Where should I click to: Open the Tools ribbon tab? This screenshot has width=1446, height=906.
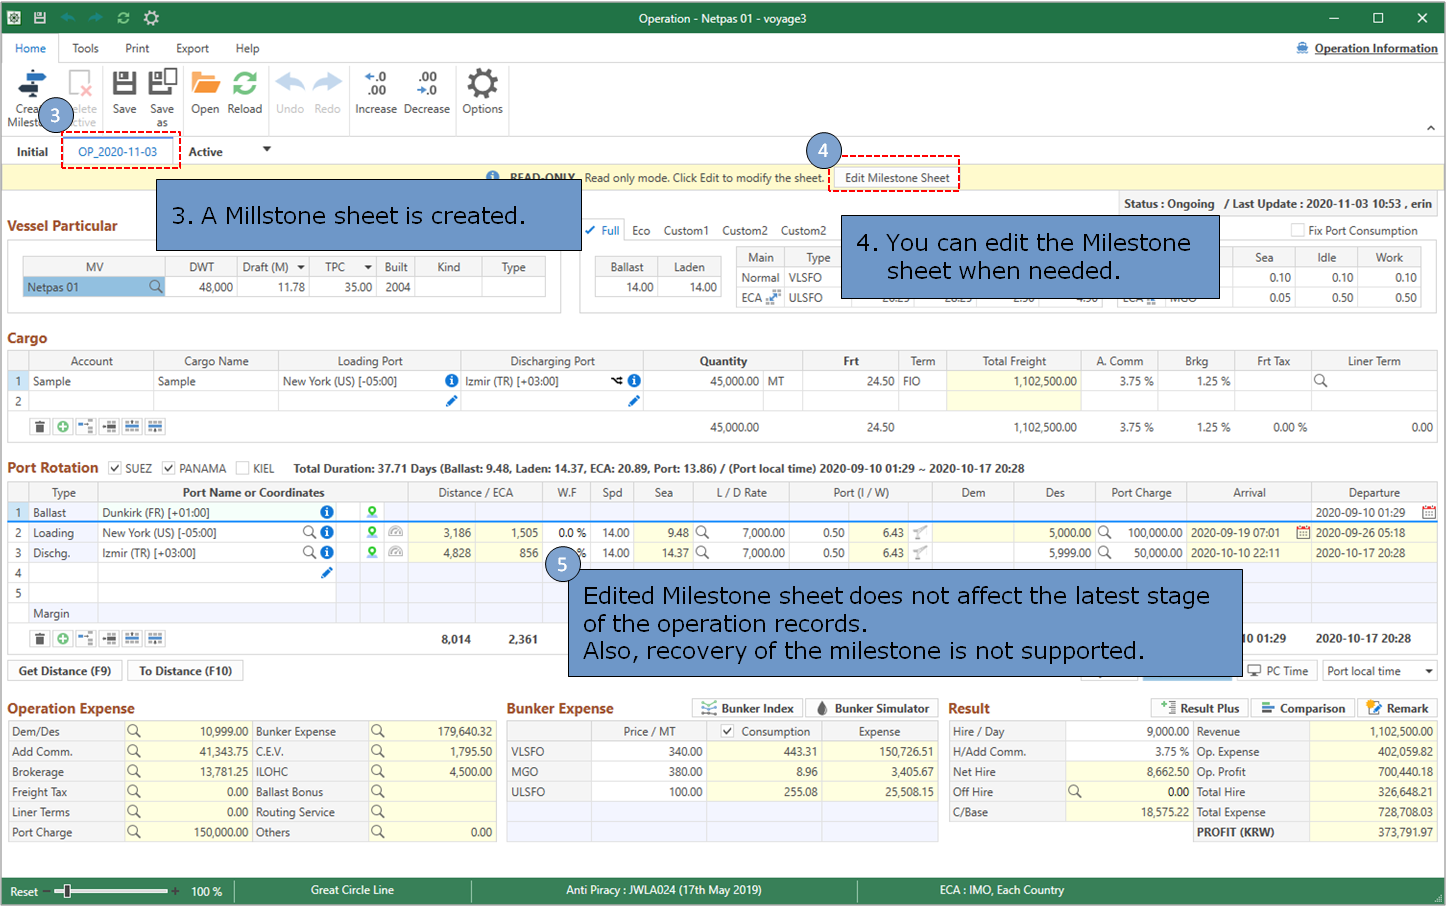point(85,48)
